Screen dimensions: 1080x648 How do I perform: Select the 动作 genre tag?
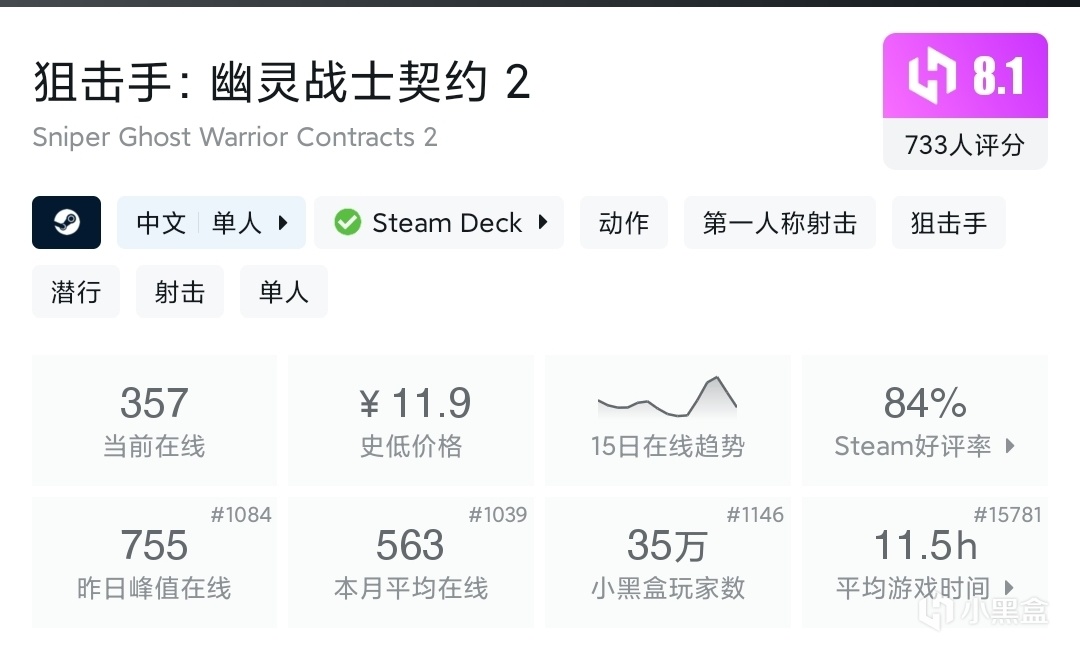point(624,222)
